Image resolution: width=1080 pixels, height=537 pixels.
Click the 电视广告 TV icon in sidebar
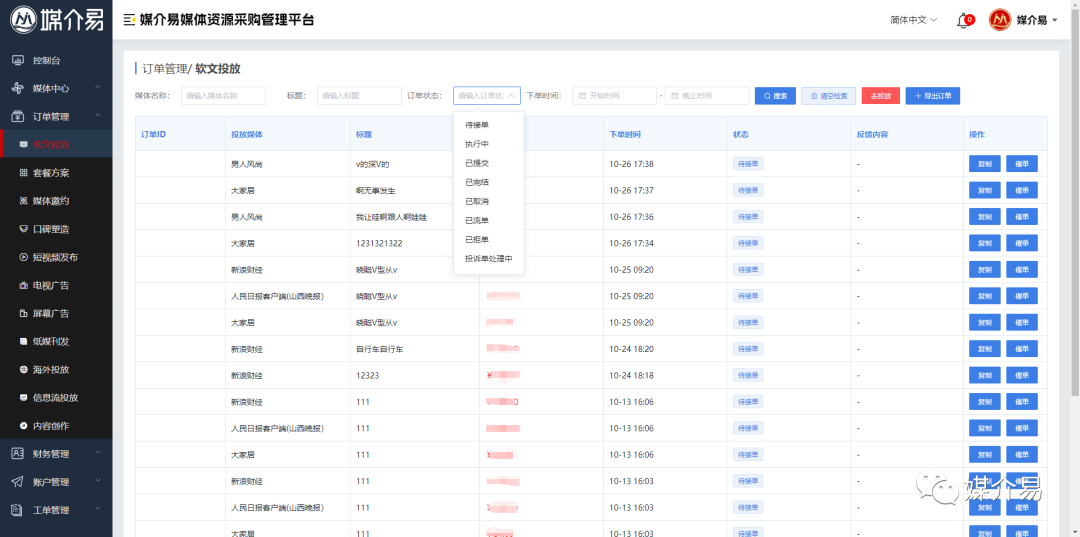tap(24, 285)
